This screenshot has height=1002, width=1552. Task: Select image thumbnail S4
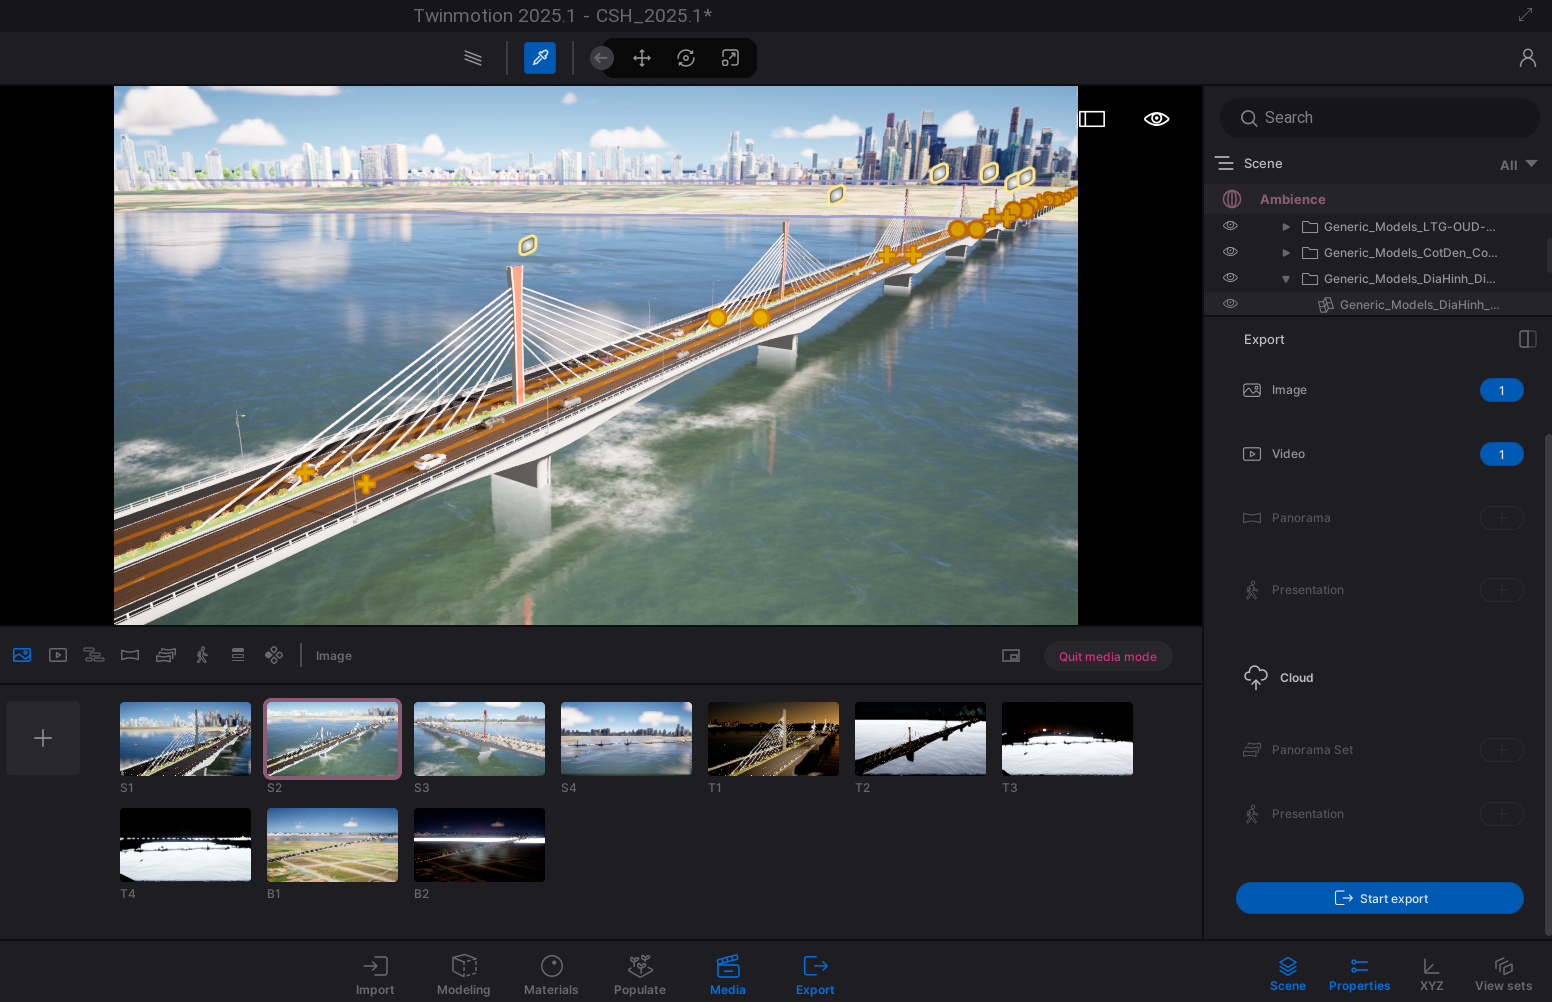(627, 739)
